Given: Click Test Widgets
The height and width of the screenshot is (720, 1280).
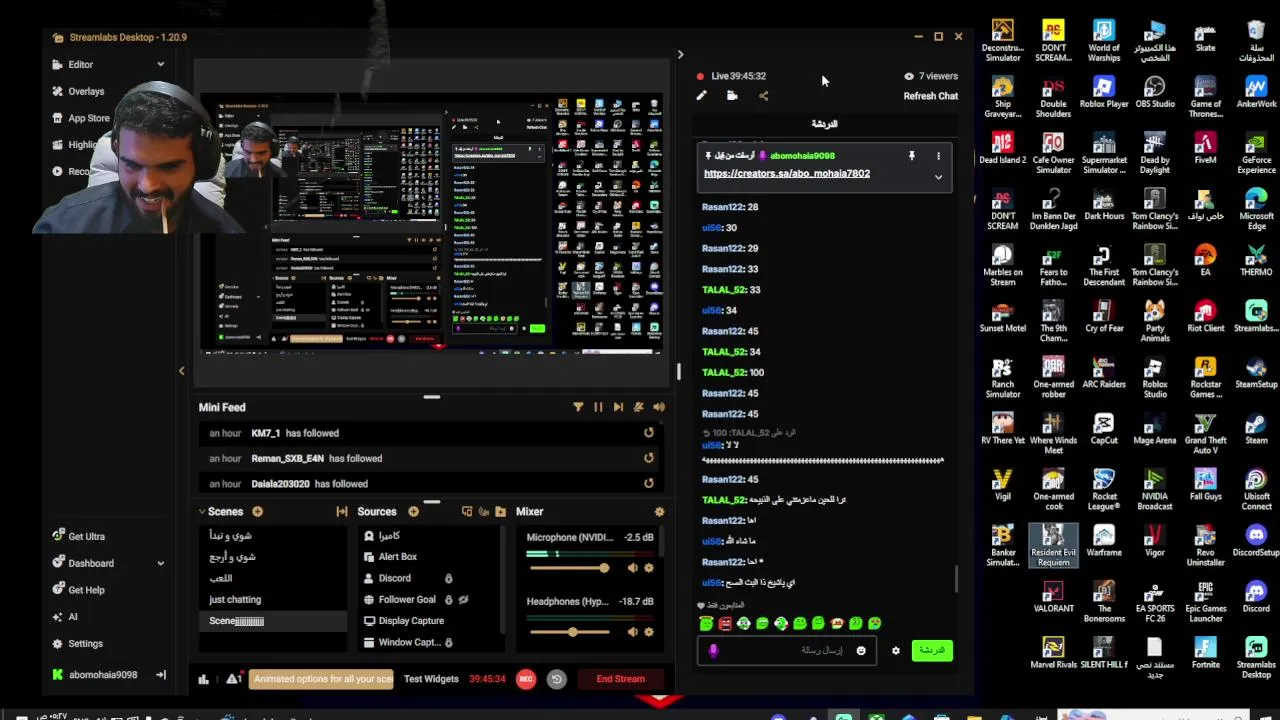Looking at the screenshot, I should [x=431, y=679].
